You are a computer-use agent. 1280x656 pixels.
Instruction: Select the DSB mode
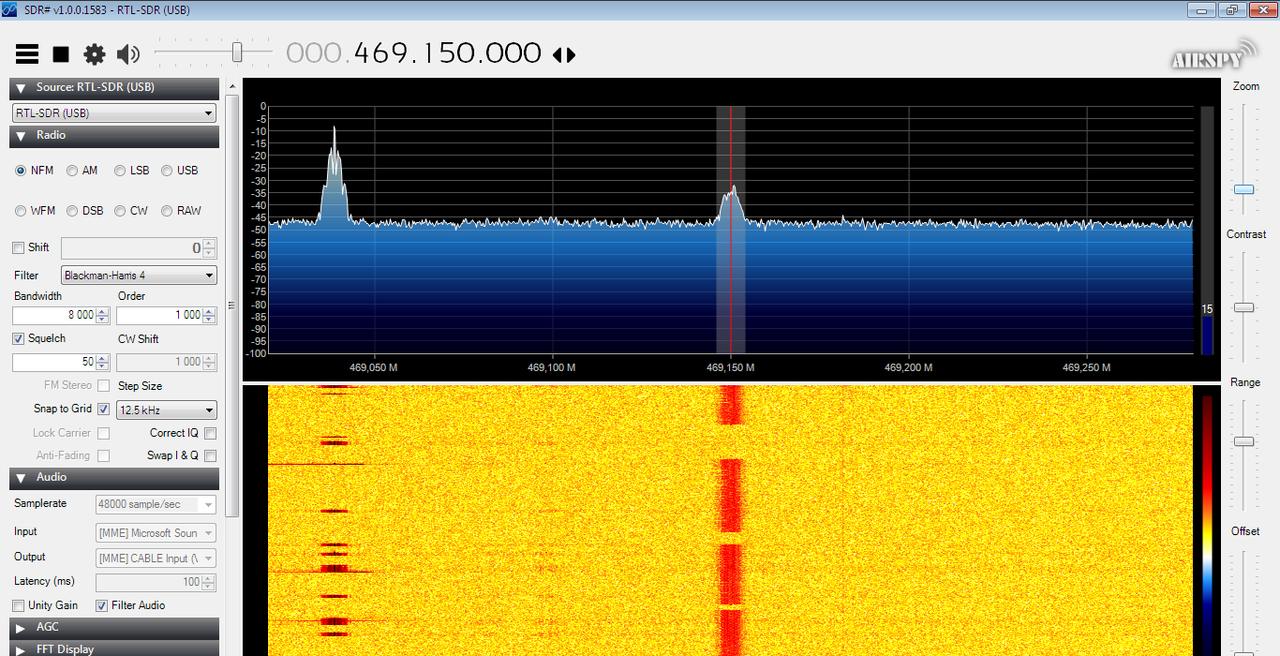pos(72,211)
